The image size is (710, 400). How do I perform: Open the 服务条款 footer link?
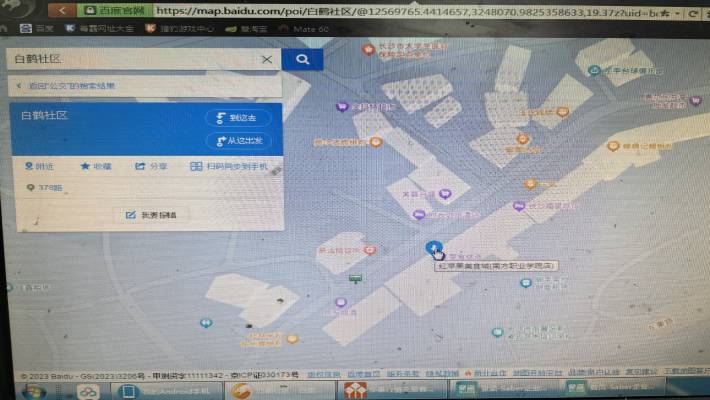(403, 374)
